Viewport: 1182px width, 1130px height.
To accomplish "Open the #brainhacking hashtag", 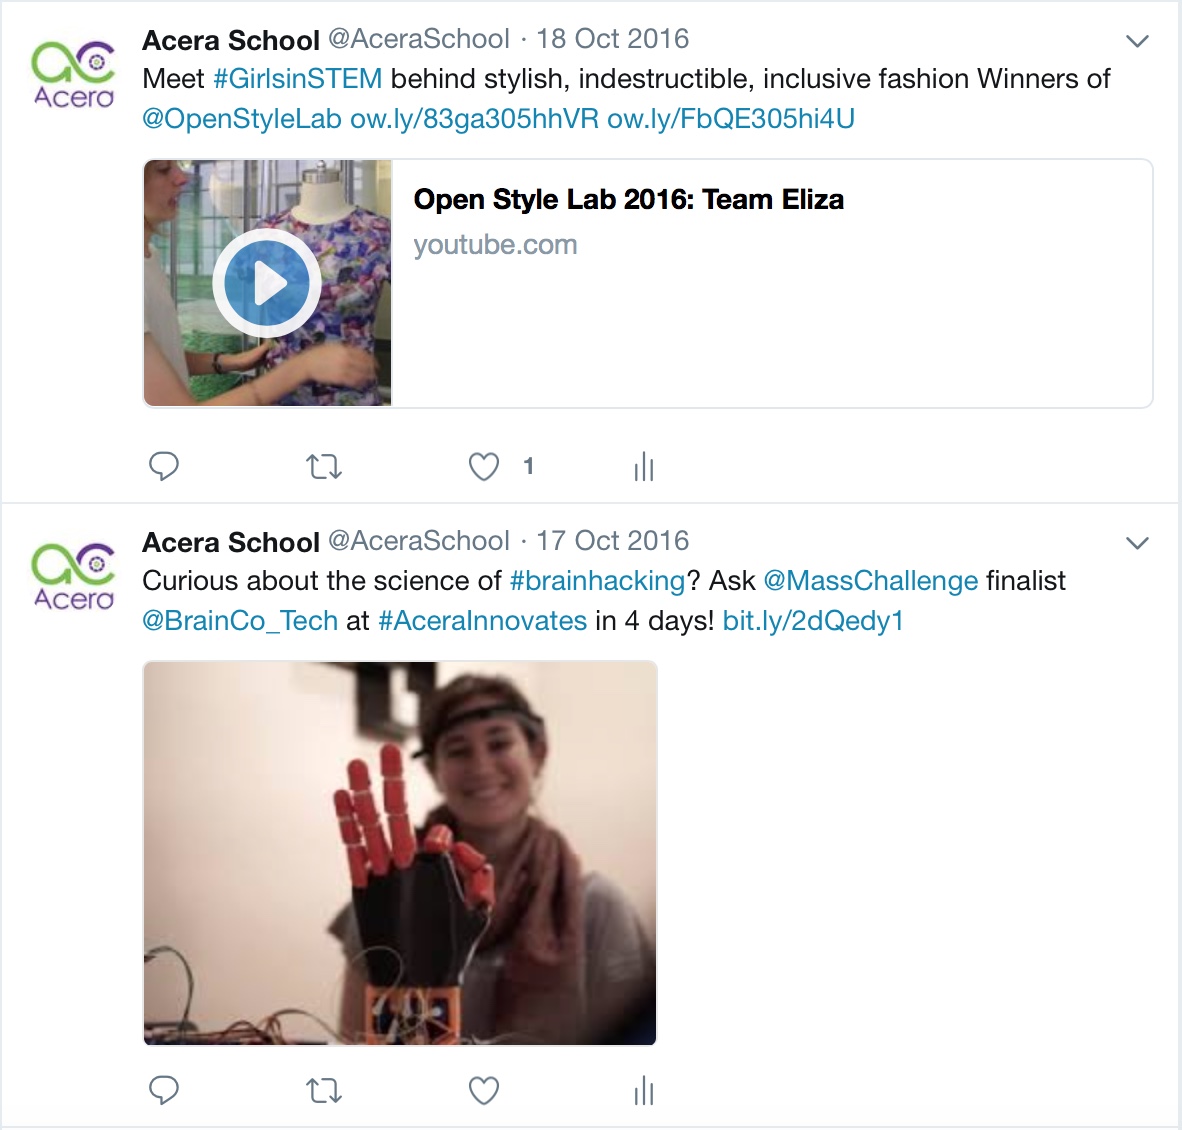I will click(597, 580).
